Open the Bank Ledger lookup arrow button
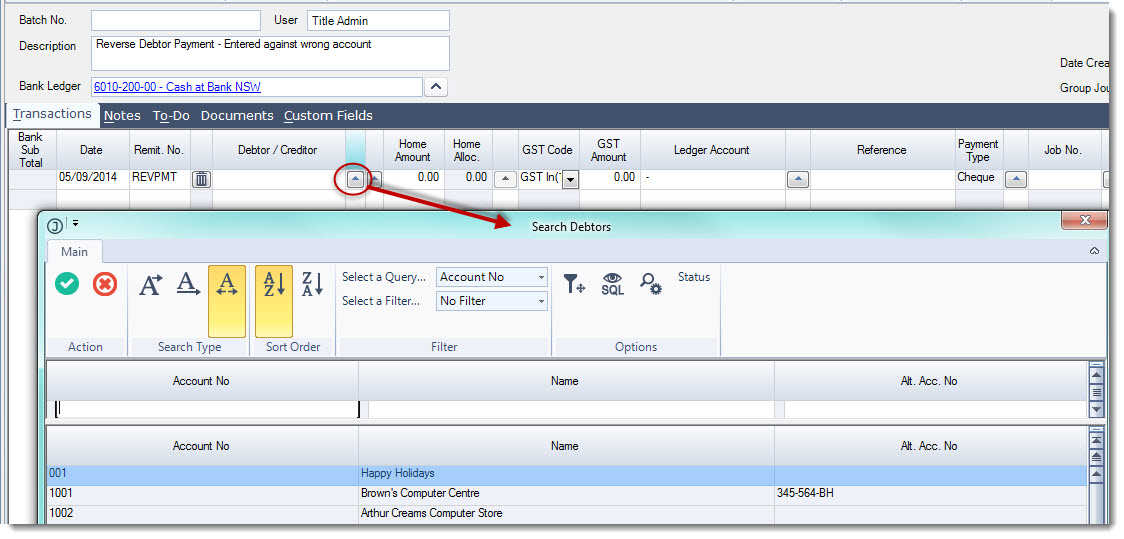Screen dimensions: 1124x539 436,87
